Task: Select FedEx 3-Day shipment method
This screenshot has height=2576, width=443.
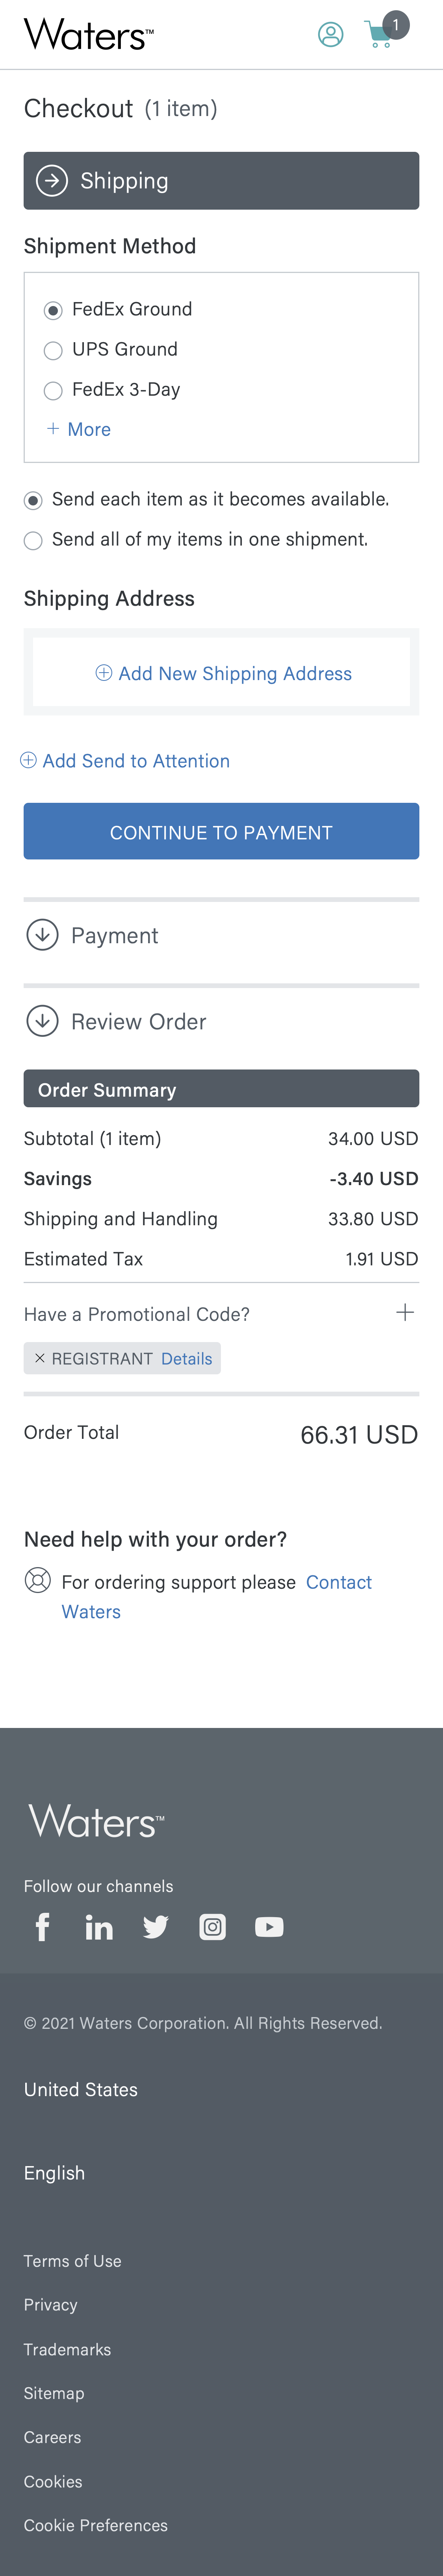Action: tap(54, 390)
